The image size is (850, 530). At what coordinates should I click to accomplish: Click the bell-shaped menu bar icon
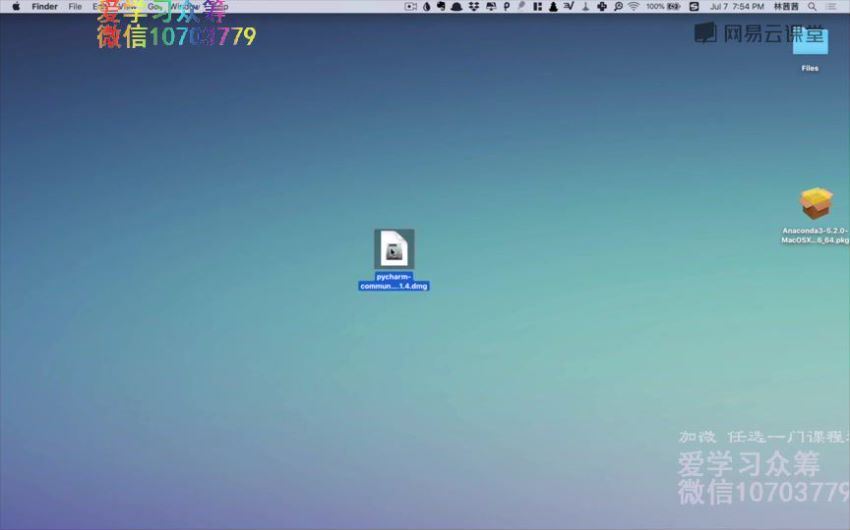click(456, 7)
